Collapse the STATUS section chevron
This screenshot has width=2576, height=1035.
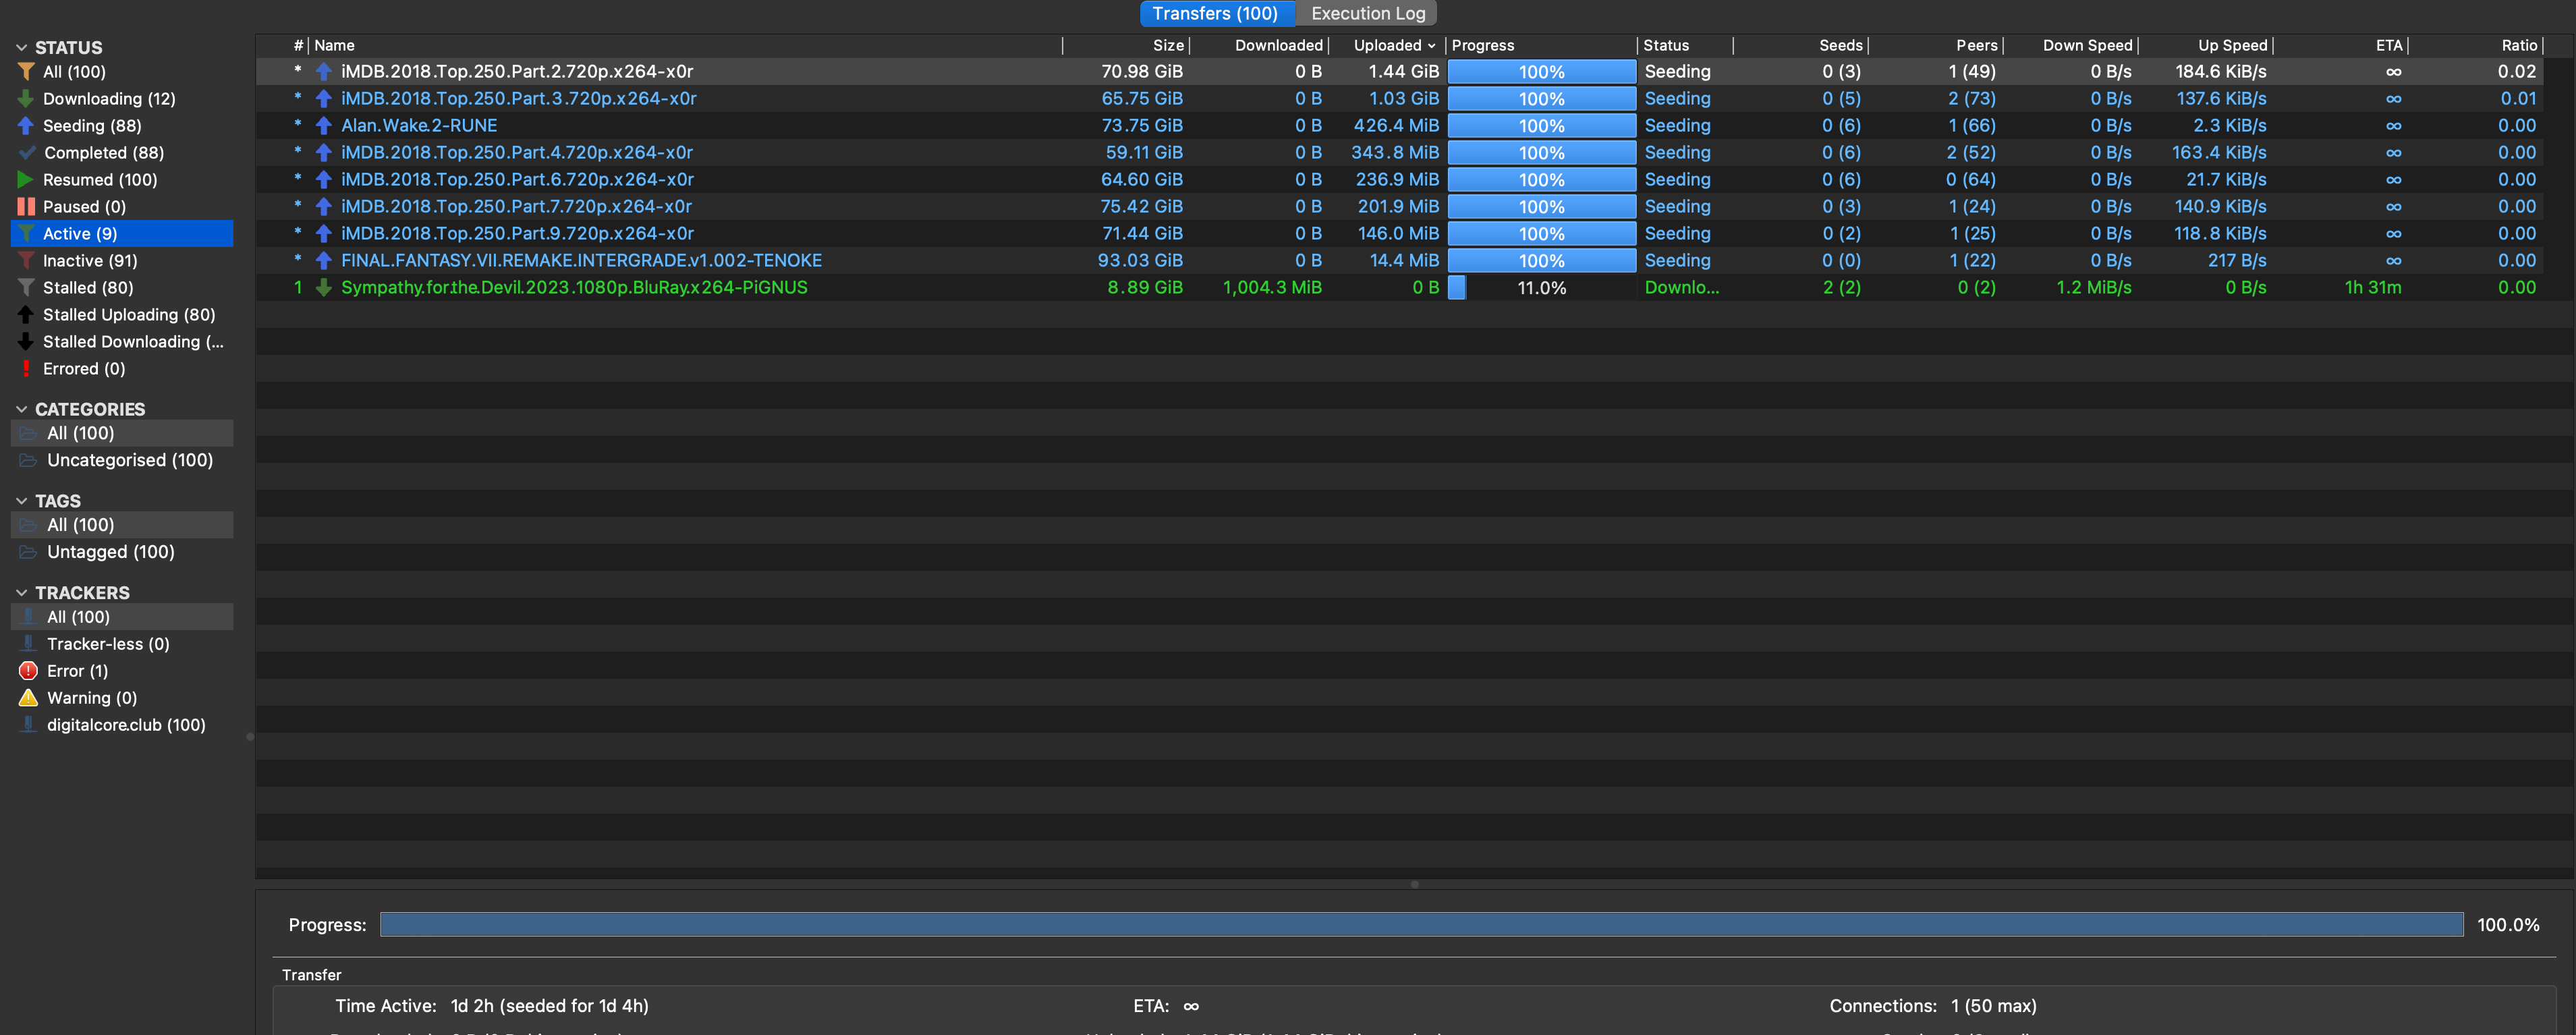[x=21, y=48]
